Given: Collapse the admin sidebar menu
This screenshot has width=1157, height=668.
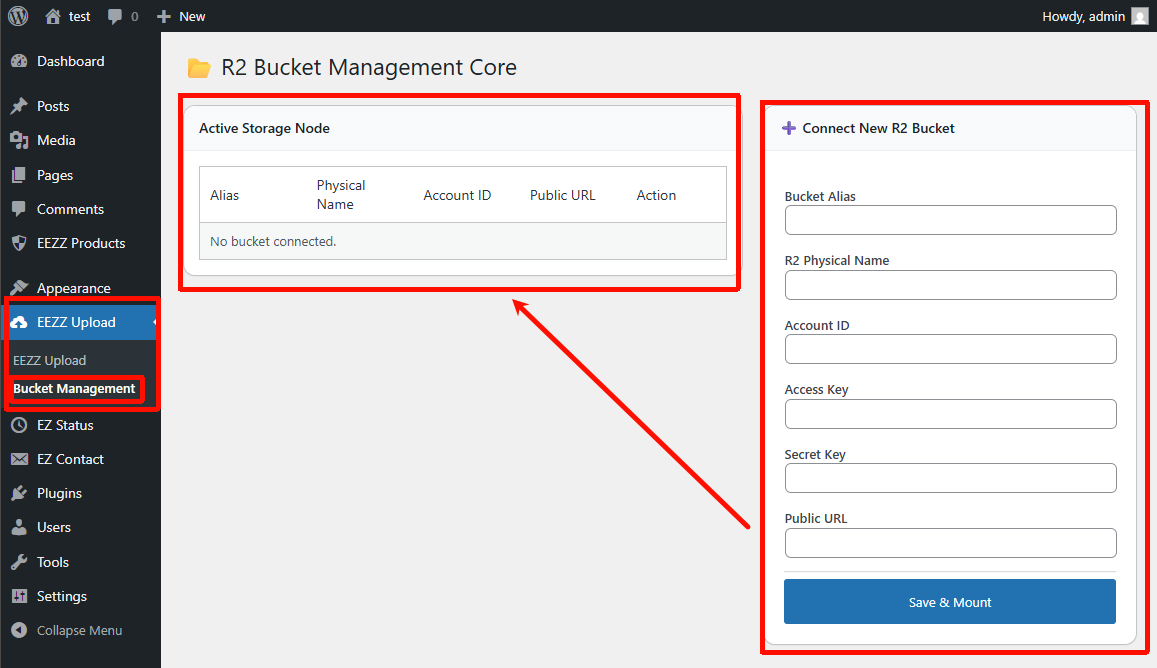Looking at the screenshot, I should click(x=79, y=630).
